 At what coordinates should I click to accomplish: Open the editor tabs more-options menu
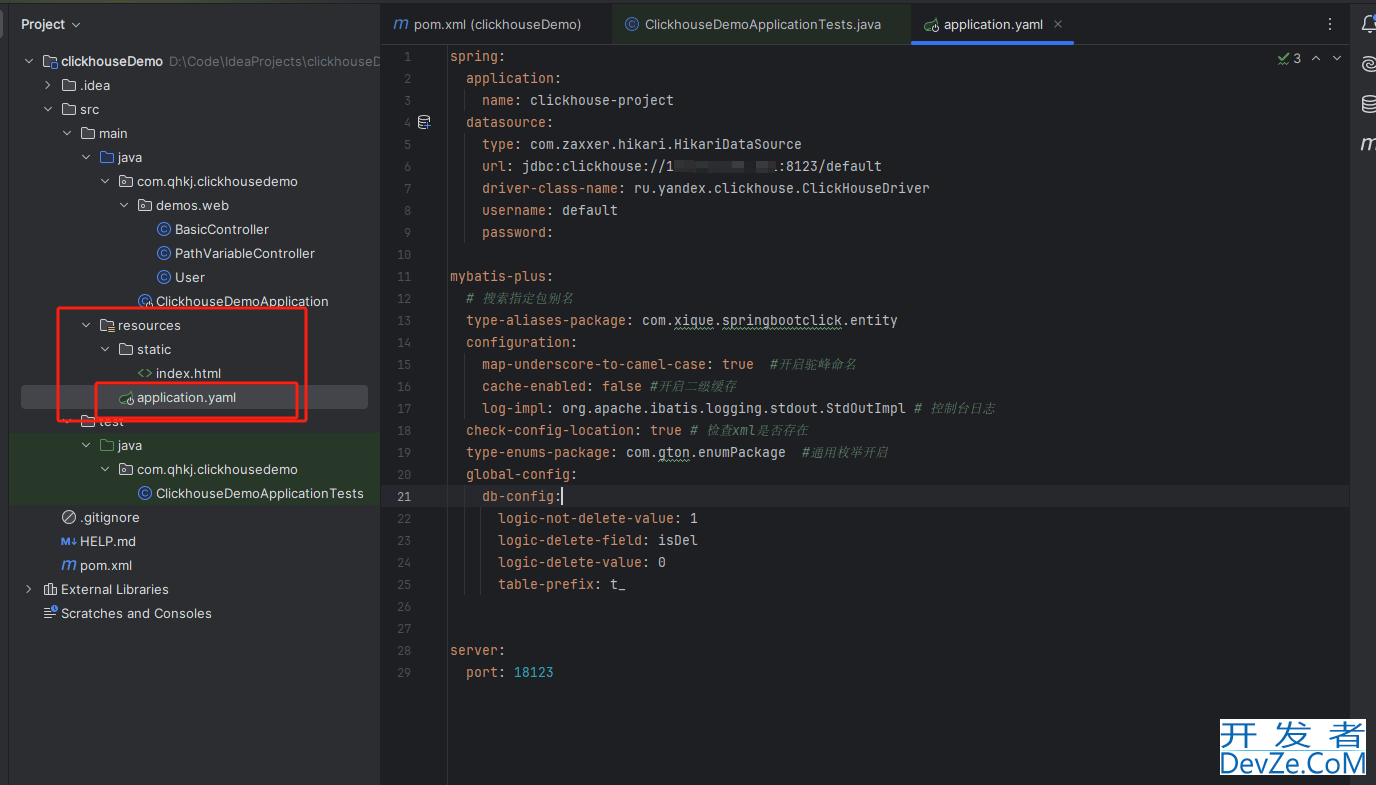tap(1329, 24)
